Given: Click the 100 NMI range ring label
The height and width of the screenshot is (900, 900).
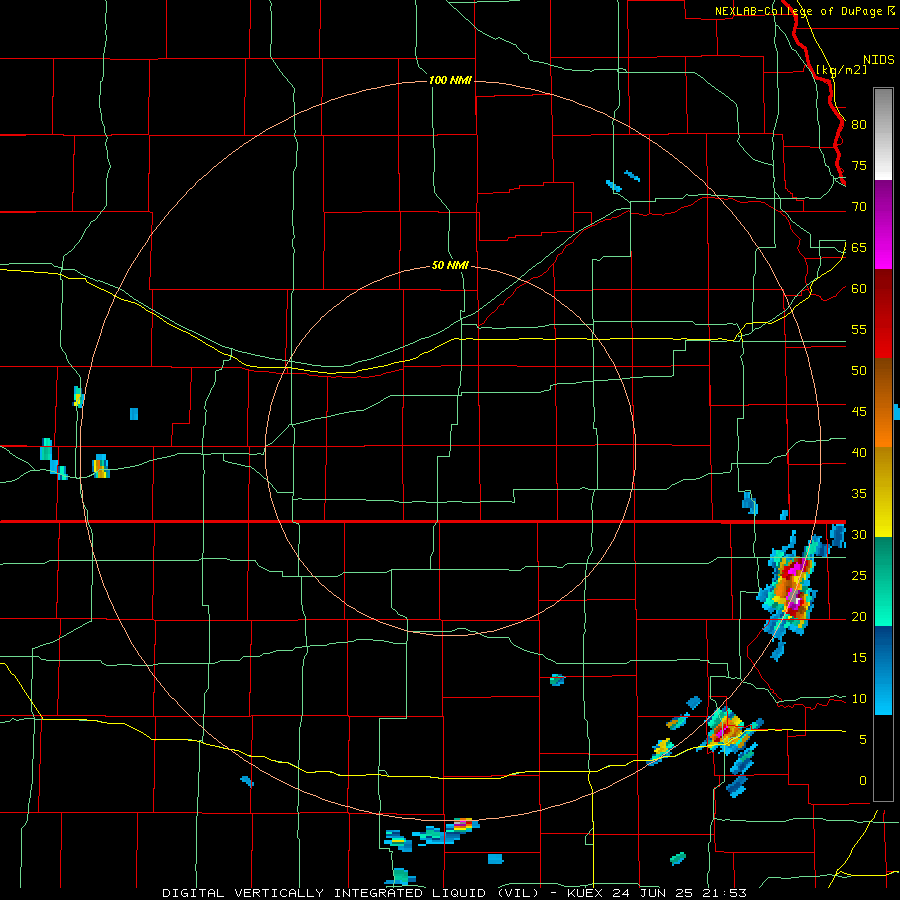Looking at the screenshot, I should [x=450, y=80].
